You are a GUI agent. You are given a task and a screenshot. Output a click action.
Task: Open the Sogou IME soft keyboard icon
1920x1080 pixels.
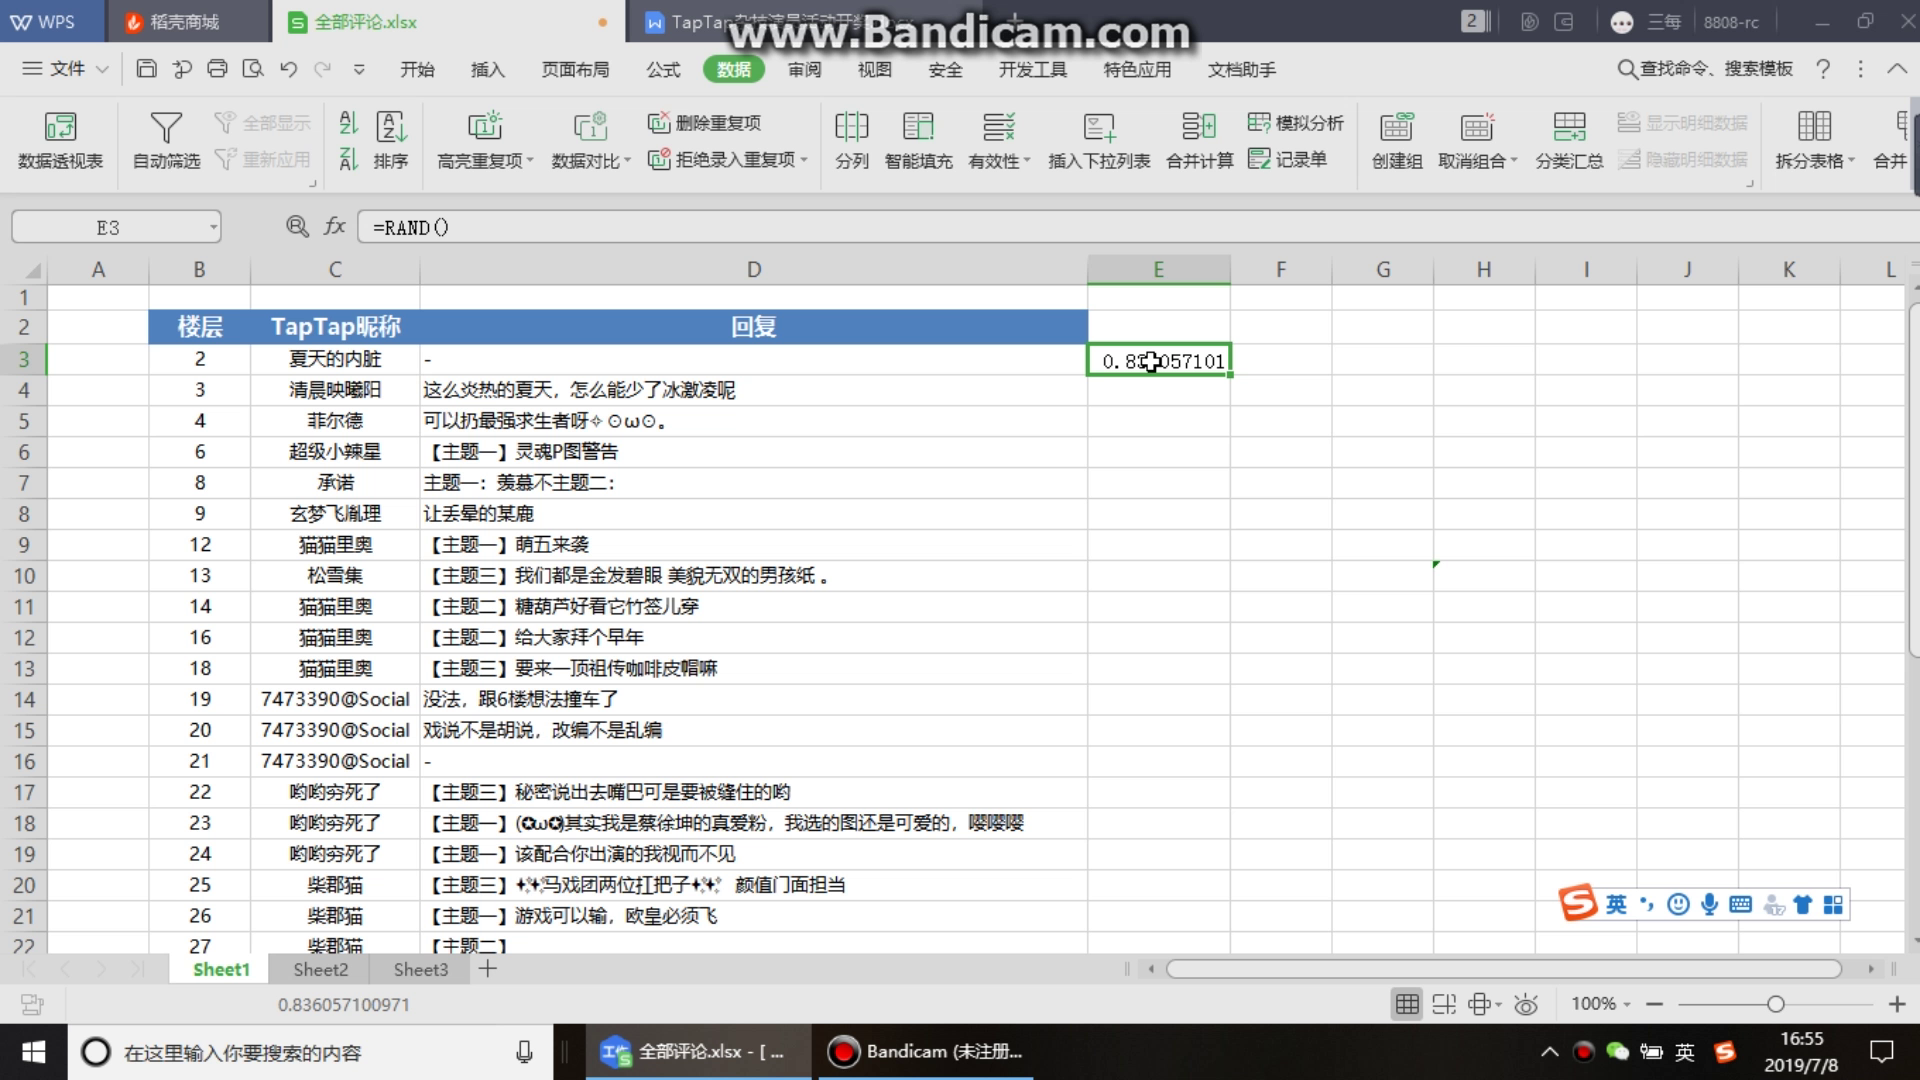tap(1740, 905)
